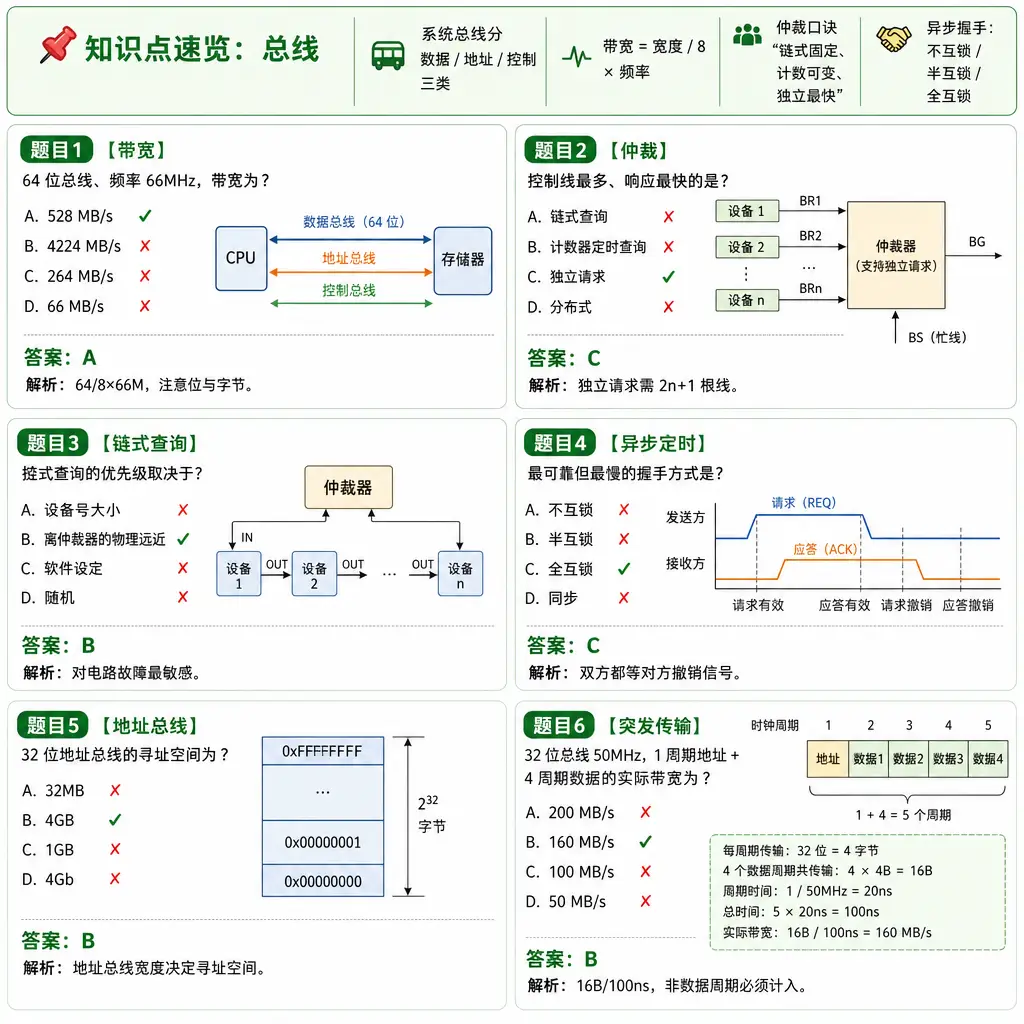Image resolution: width=1024 pixels, height=1024 pixels.
Task: Click the 【异步定时】 heading
Action: (x=658, y=443)
